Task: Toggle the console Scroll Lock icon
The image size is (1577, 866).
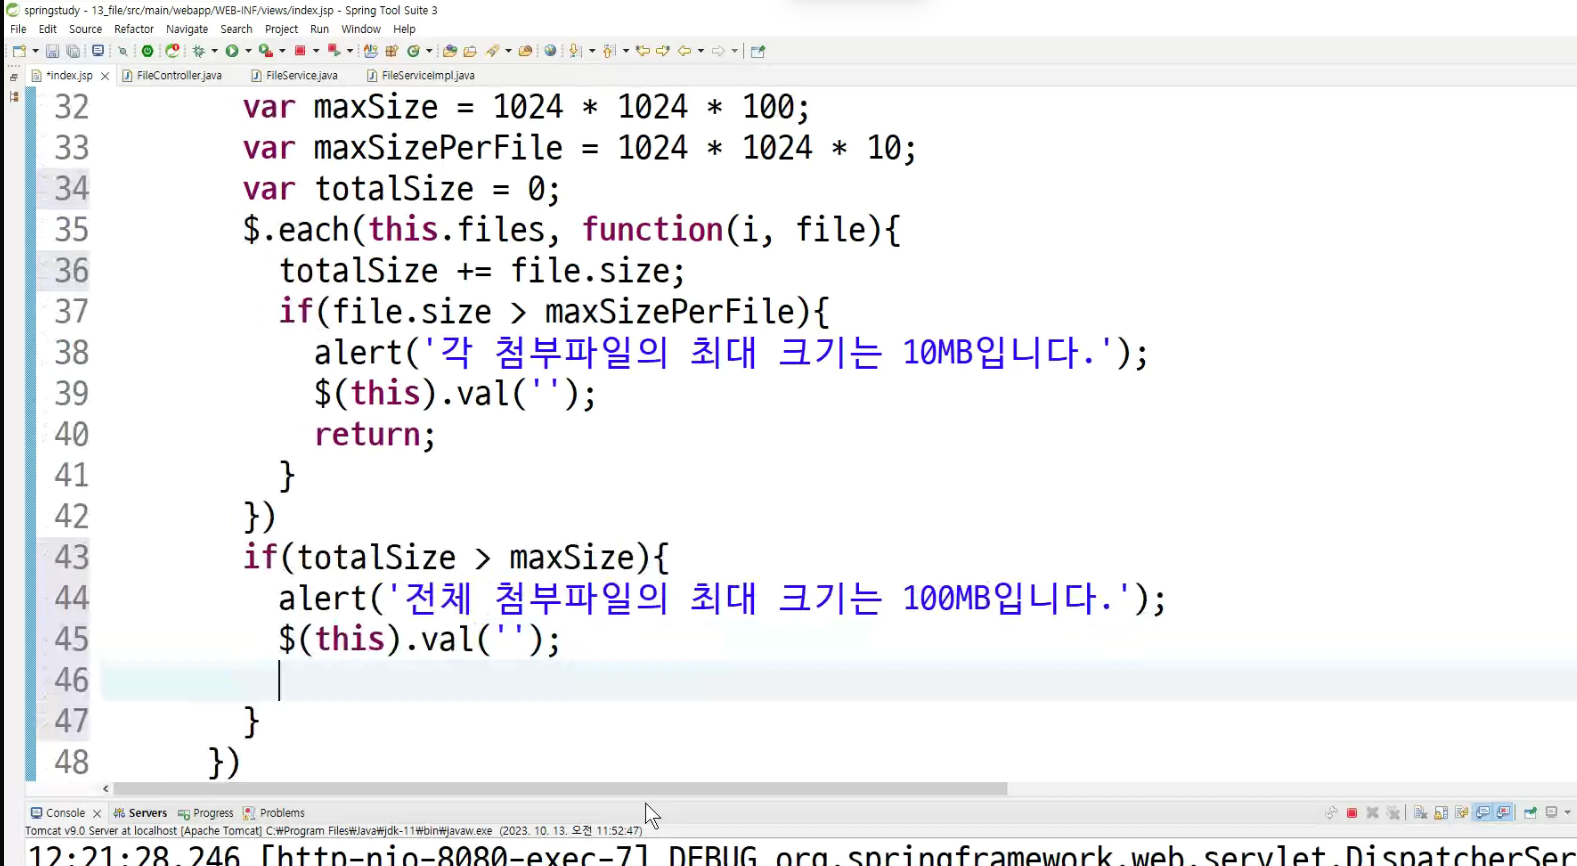Action: pyautogui.click(x=1441, y=813)
